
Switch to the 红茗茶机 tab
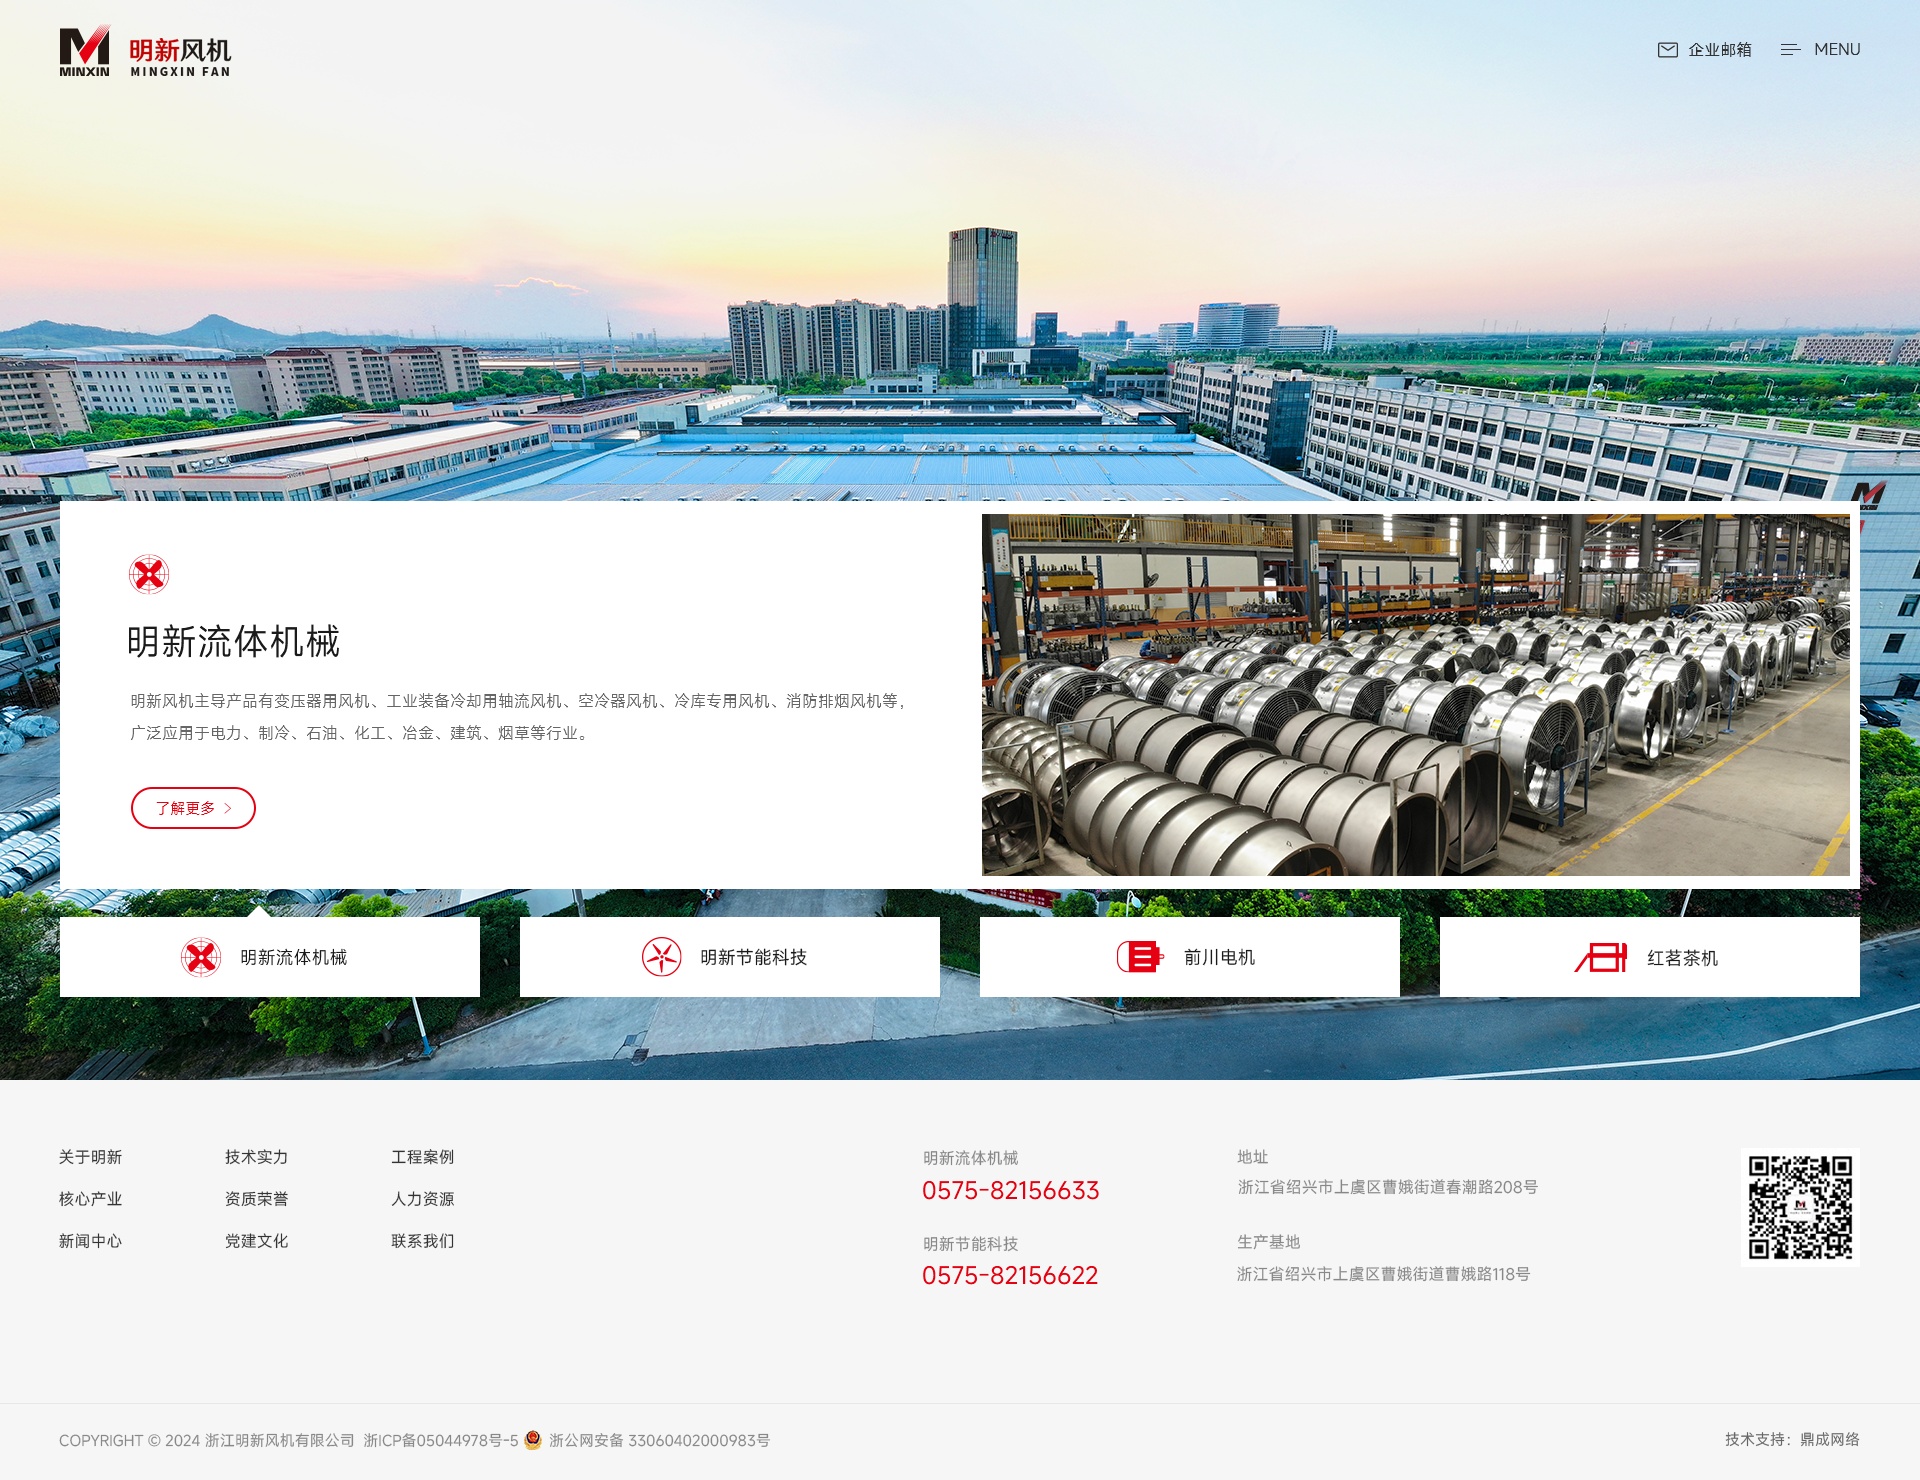pos(1650,957)
